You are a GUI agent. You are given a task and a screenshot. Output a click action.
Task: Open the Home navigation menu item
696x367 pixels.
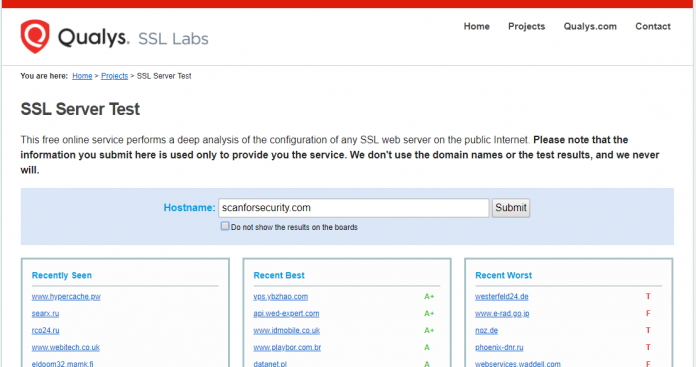[x=476, y=26]
